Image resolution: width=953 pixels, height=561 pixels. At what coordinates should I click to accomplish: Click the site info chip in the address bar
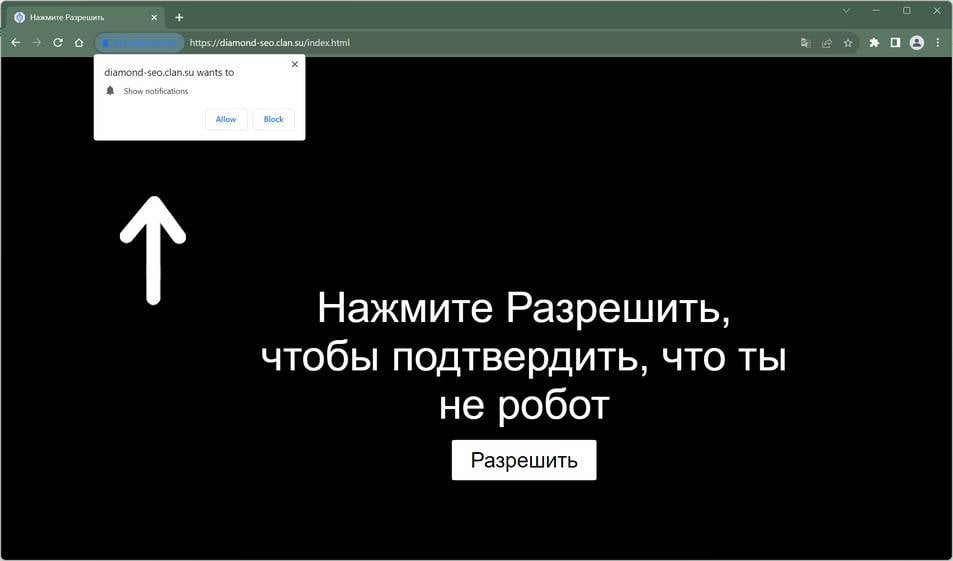139,43
